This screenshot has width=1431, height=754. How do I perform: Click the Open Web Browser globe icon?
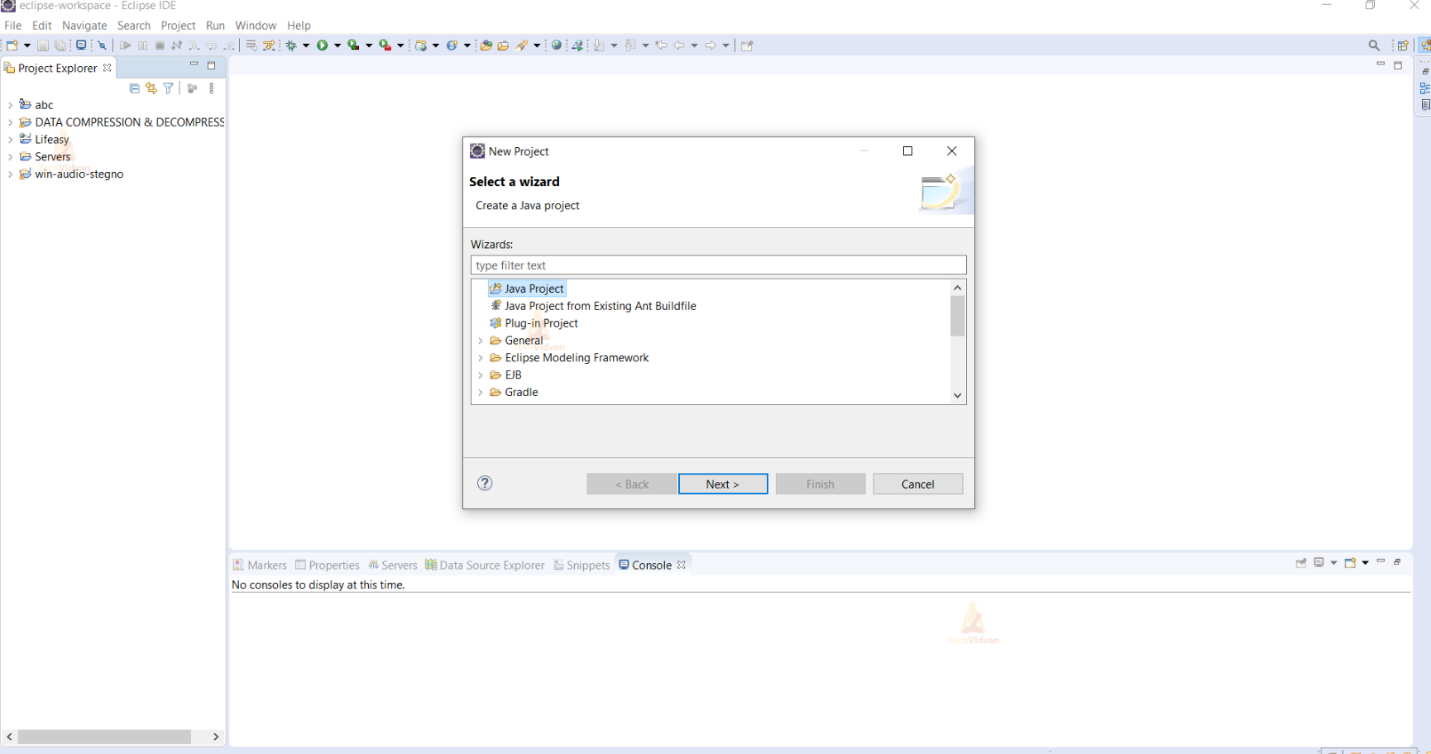pos(557,45)
